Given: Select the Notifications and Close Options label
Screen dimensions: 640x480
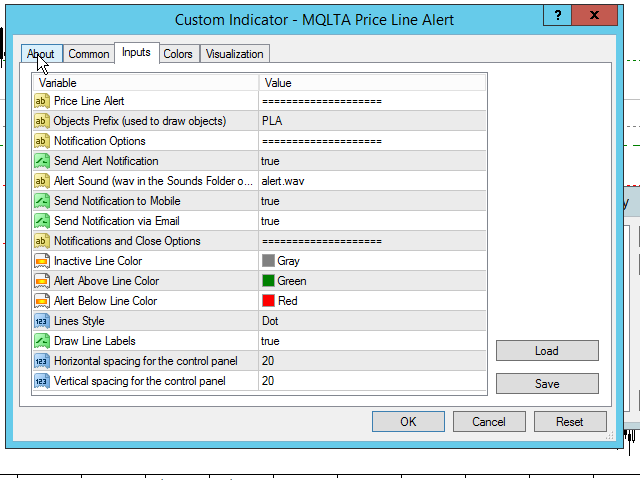Looking at the screenshot, I should [x=127, y=241].
